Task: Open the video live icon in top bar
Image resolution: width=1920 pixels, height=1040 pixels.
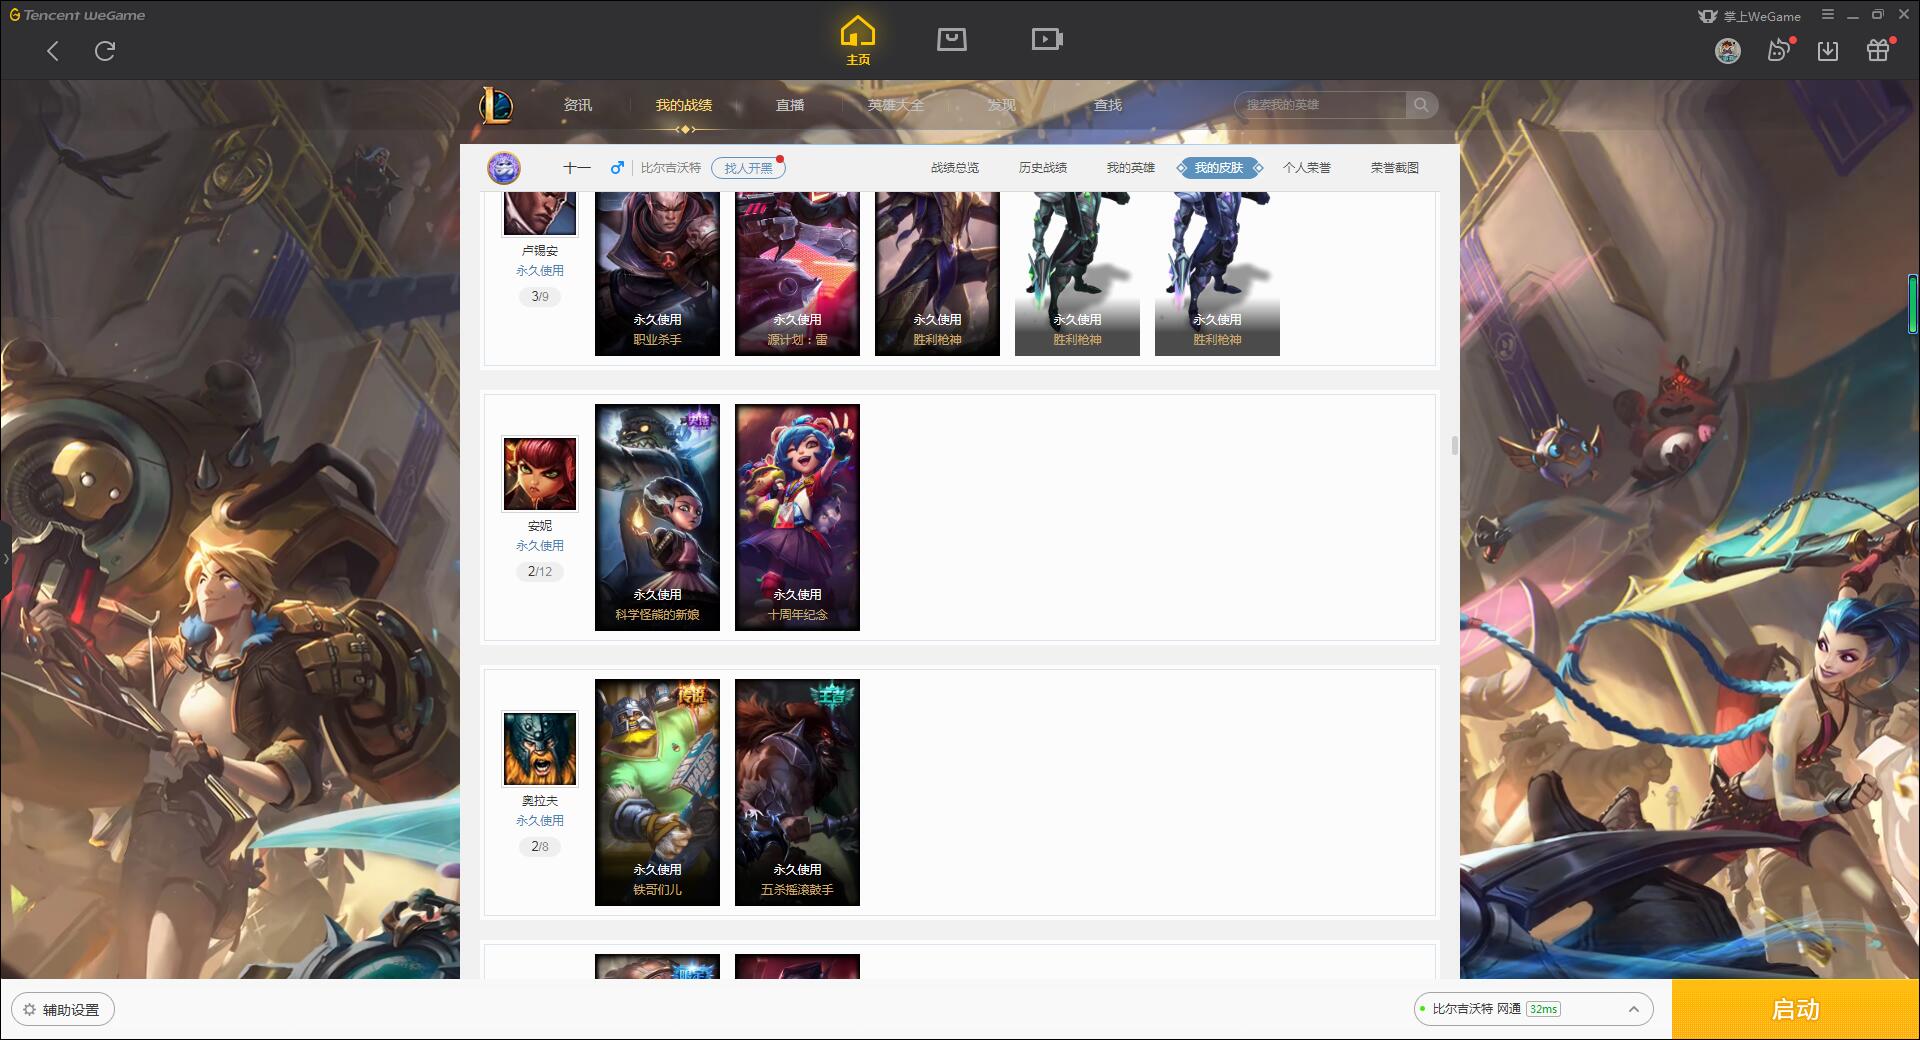Action: [x=1047, y=39]
